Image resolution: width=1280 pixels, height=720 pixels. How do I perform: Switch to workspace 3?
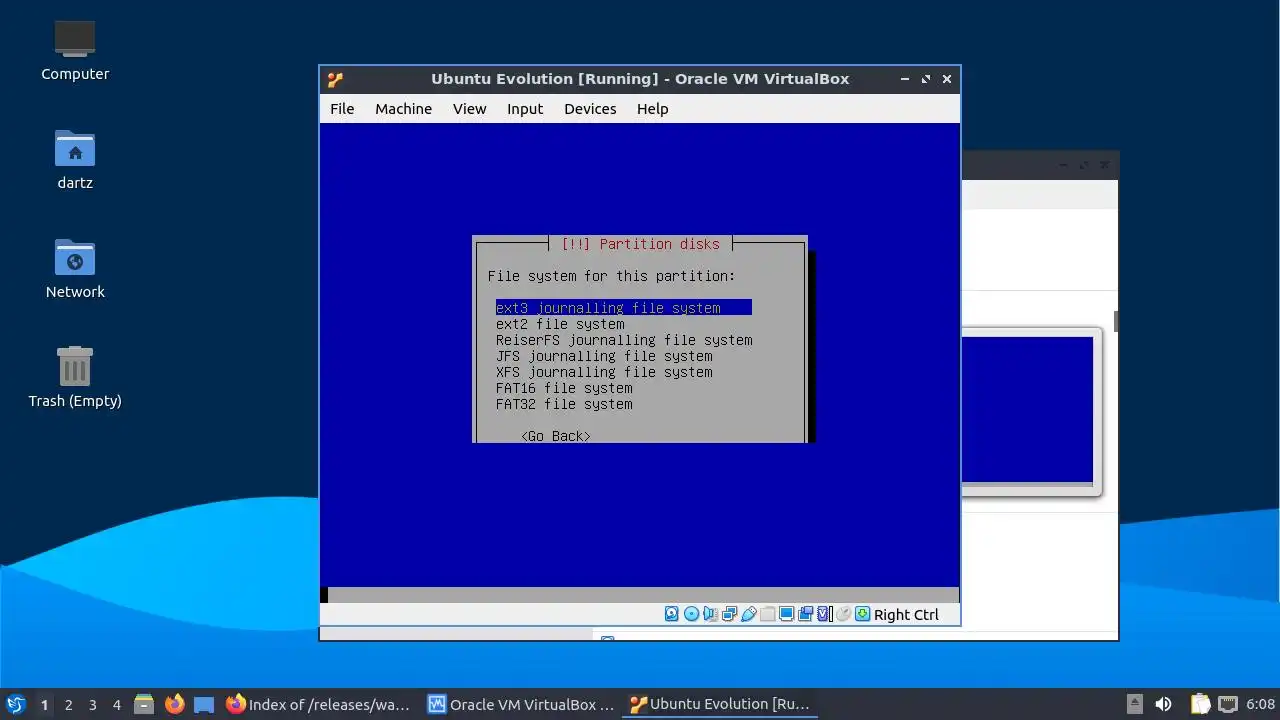point(92,704)
